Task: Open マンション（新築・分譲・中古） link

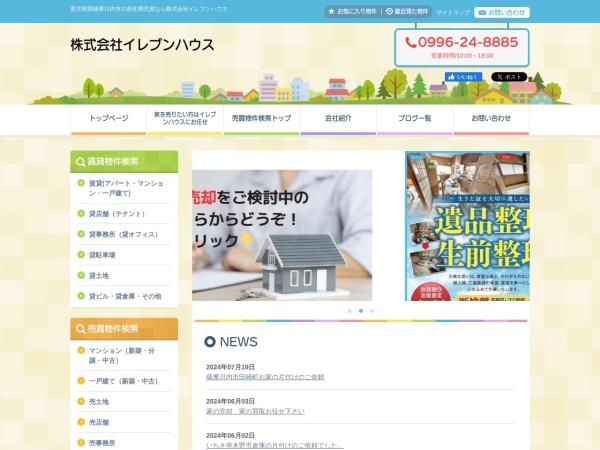Action: [x=122, y=355]
